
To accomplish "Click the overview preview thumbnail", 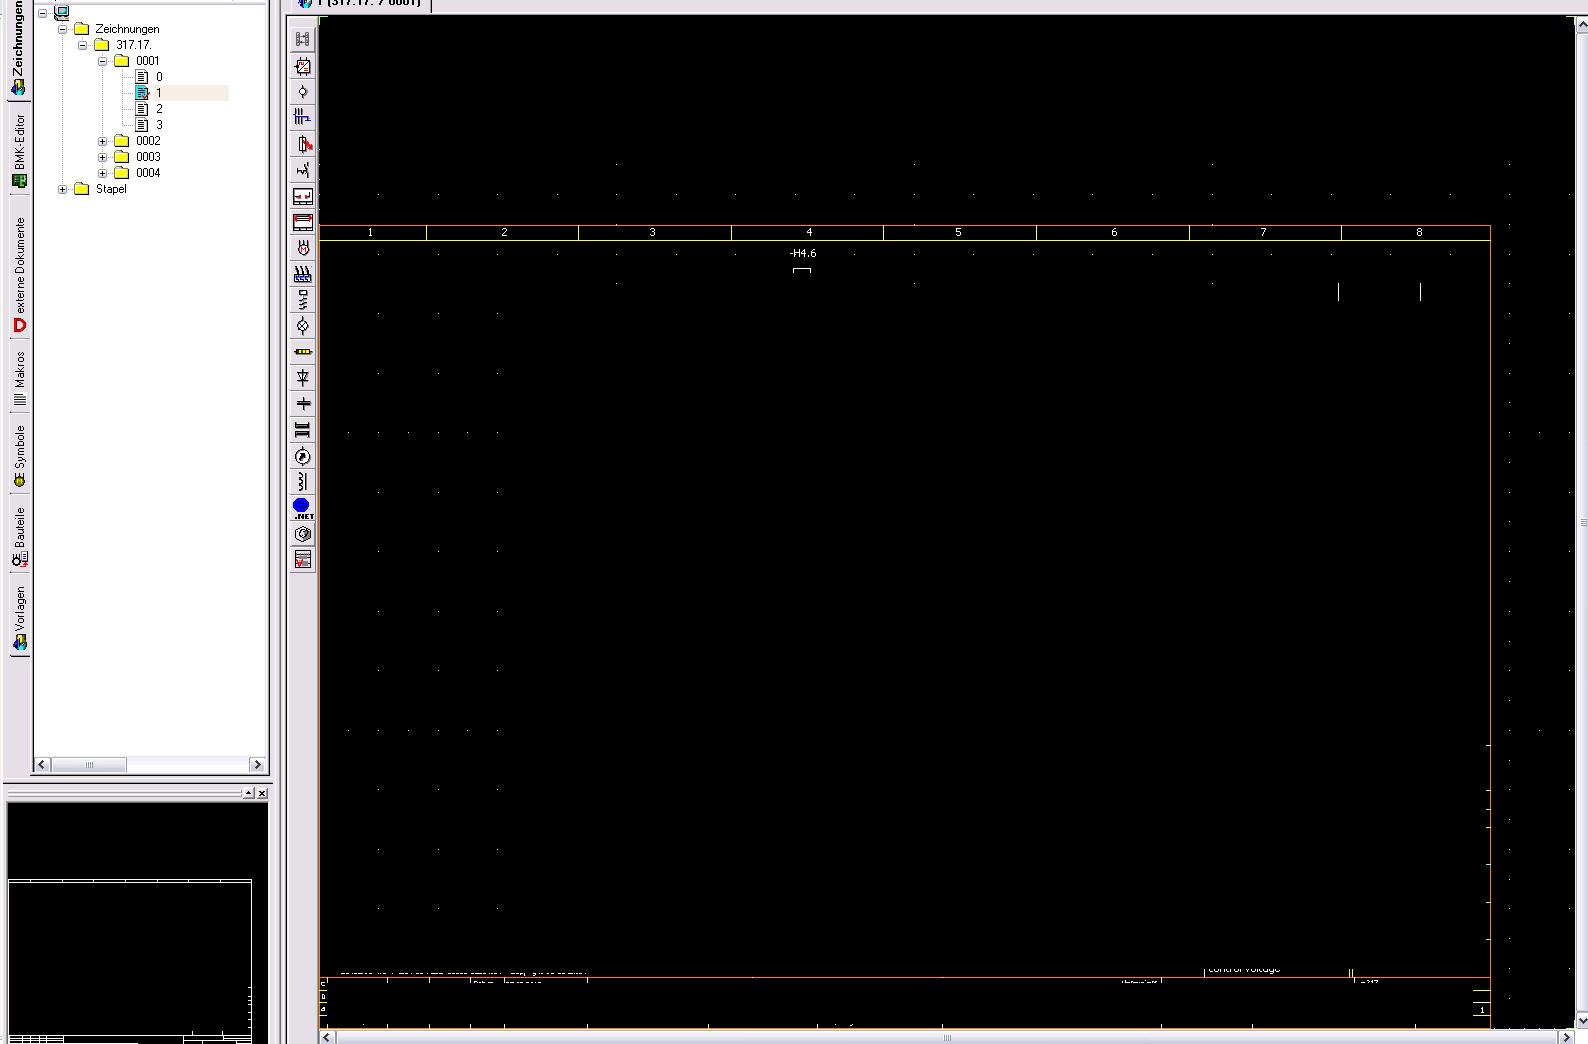I will pos(138,923).
